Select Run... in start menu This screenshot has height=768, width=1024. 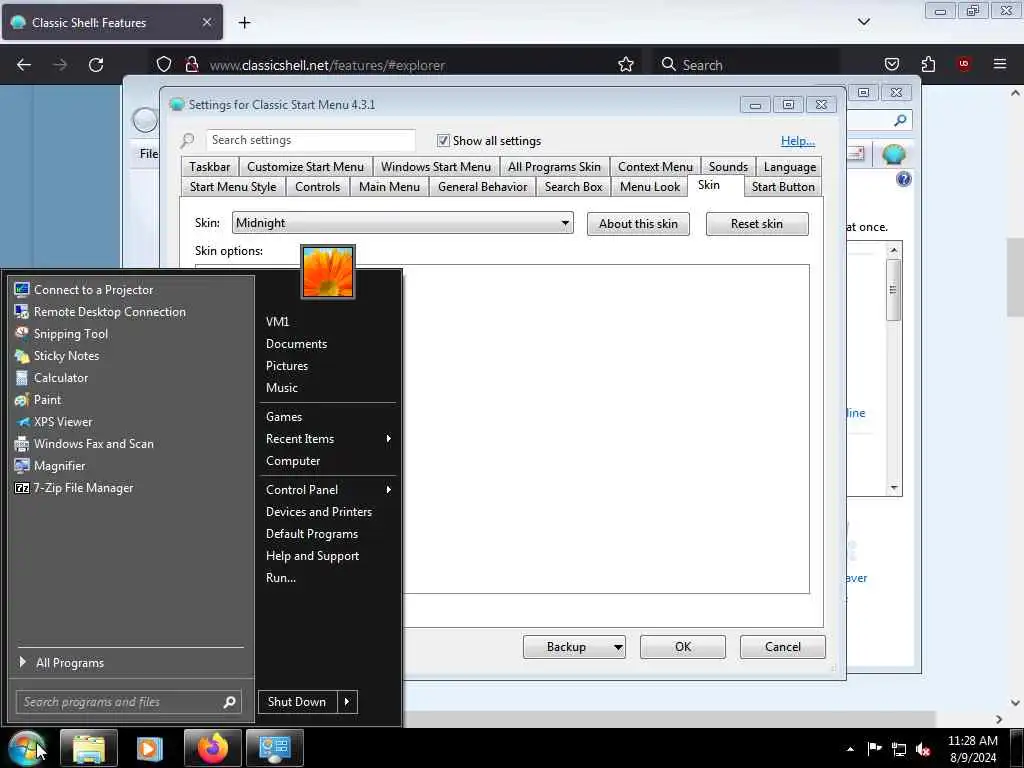pyautogui.click(x=281, y=578)
